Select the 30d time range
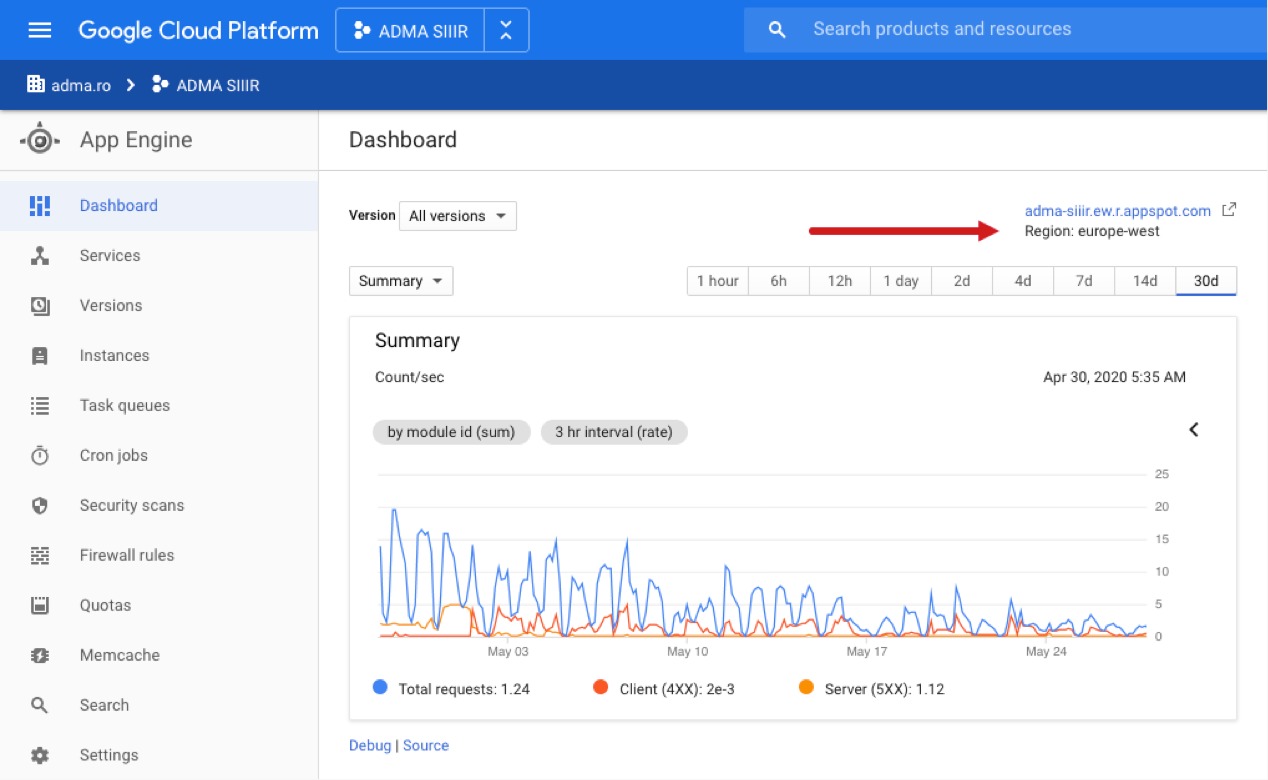This screenshot has width=1268, height=780. (x=1207, y=281)
